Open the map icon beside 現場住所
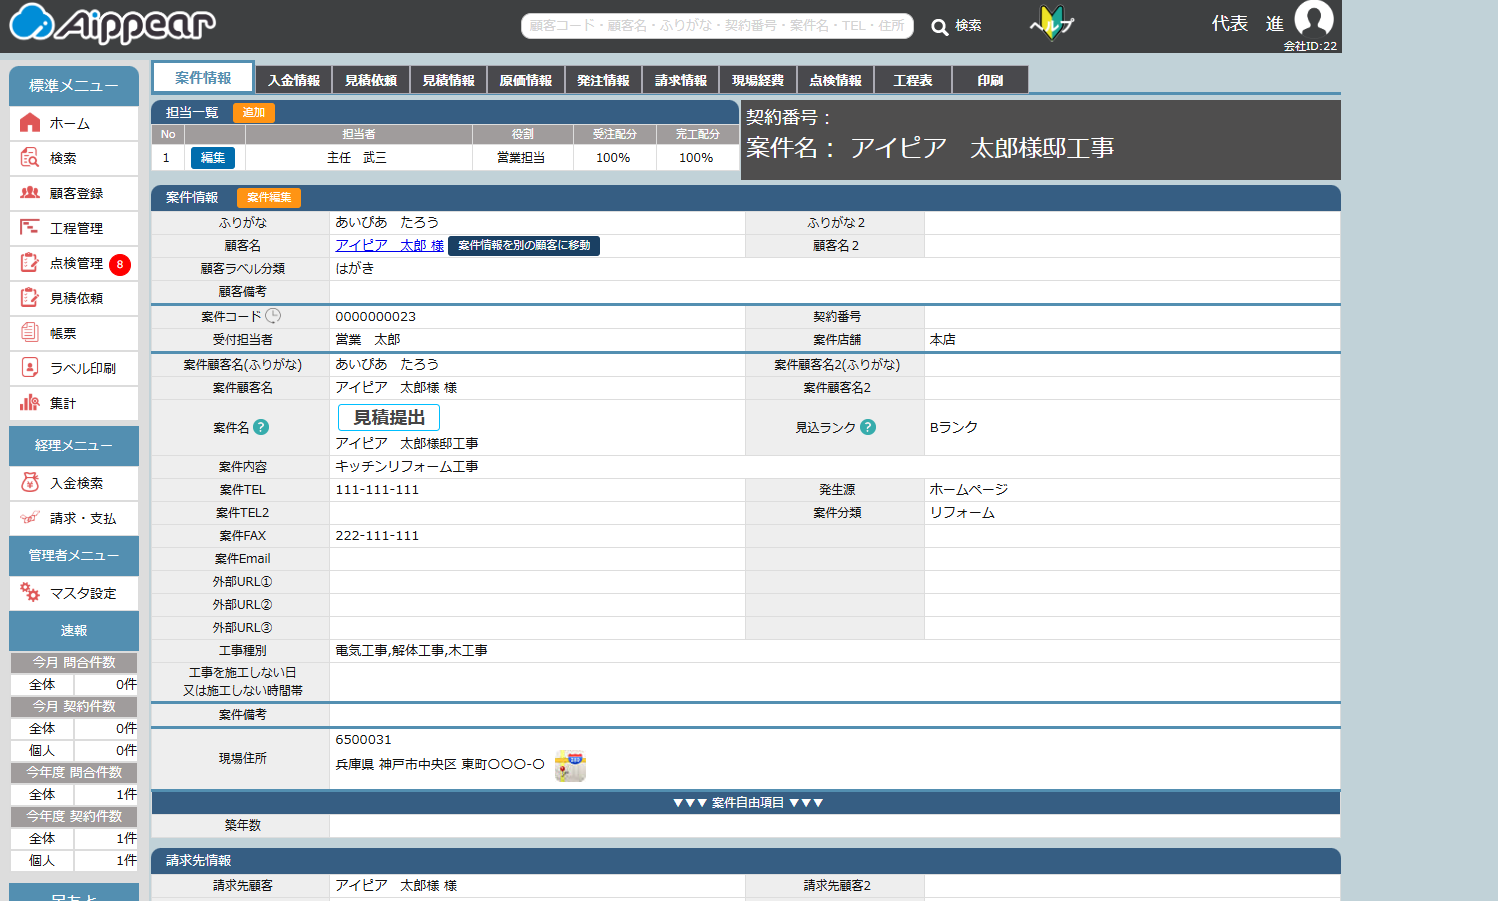Image resolution: width=1498 pixels, height=901 pixels. tap(570, 765)
